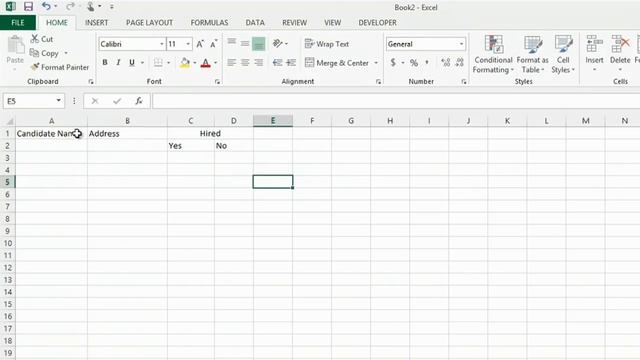
Task: Switch to the DEVELOPER tab
Action: point(378,22)
